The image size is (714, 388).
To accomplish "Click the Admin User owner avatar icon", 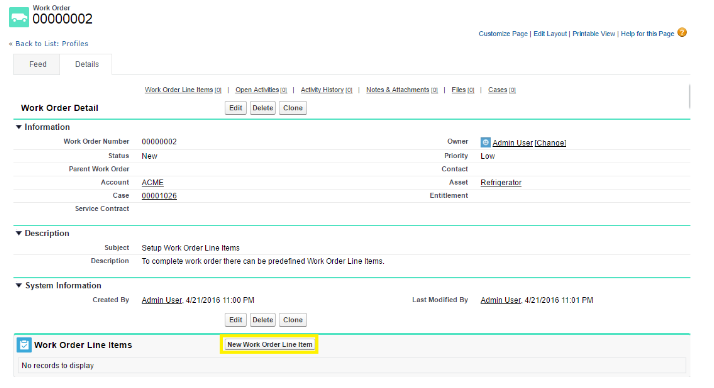I will pyautogui.click(x=485, y=143).
